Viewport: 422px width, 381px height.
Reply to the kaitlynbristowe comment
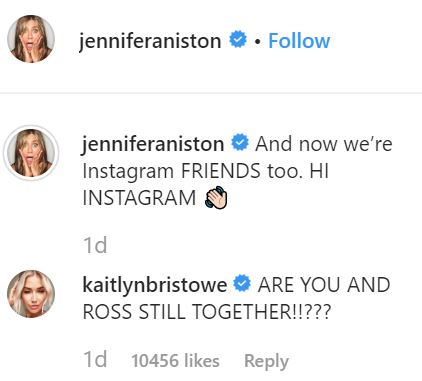[x=266, y=361]
